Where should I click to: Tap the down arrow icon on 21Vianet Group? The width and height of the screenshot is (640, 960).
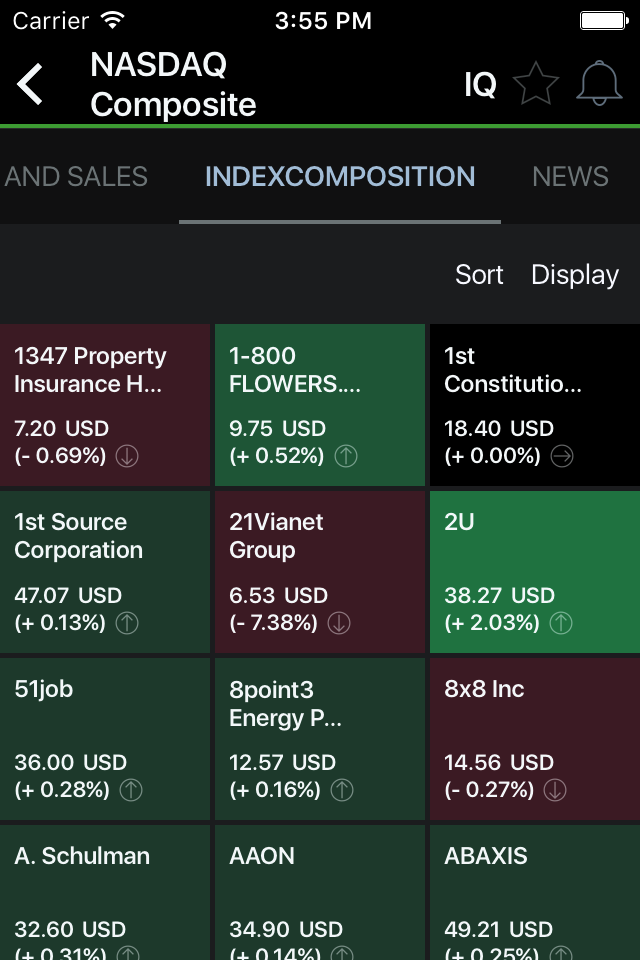(x=338, y=623)
